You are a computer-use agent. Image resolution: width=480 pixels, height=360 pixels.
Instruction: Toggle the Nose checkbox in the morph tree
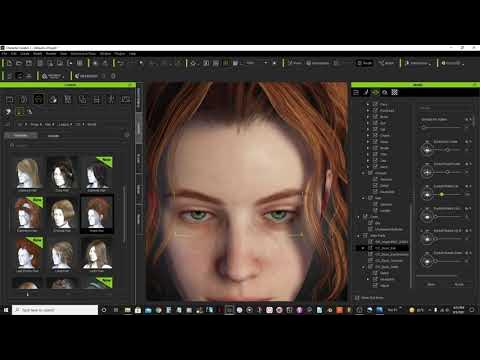(x=375, y=142)
